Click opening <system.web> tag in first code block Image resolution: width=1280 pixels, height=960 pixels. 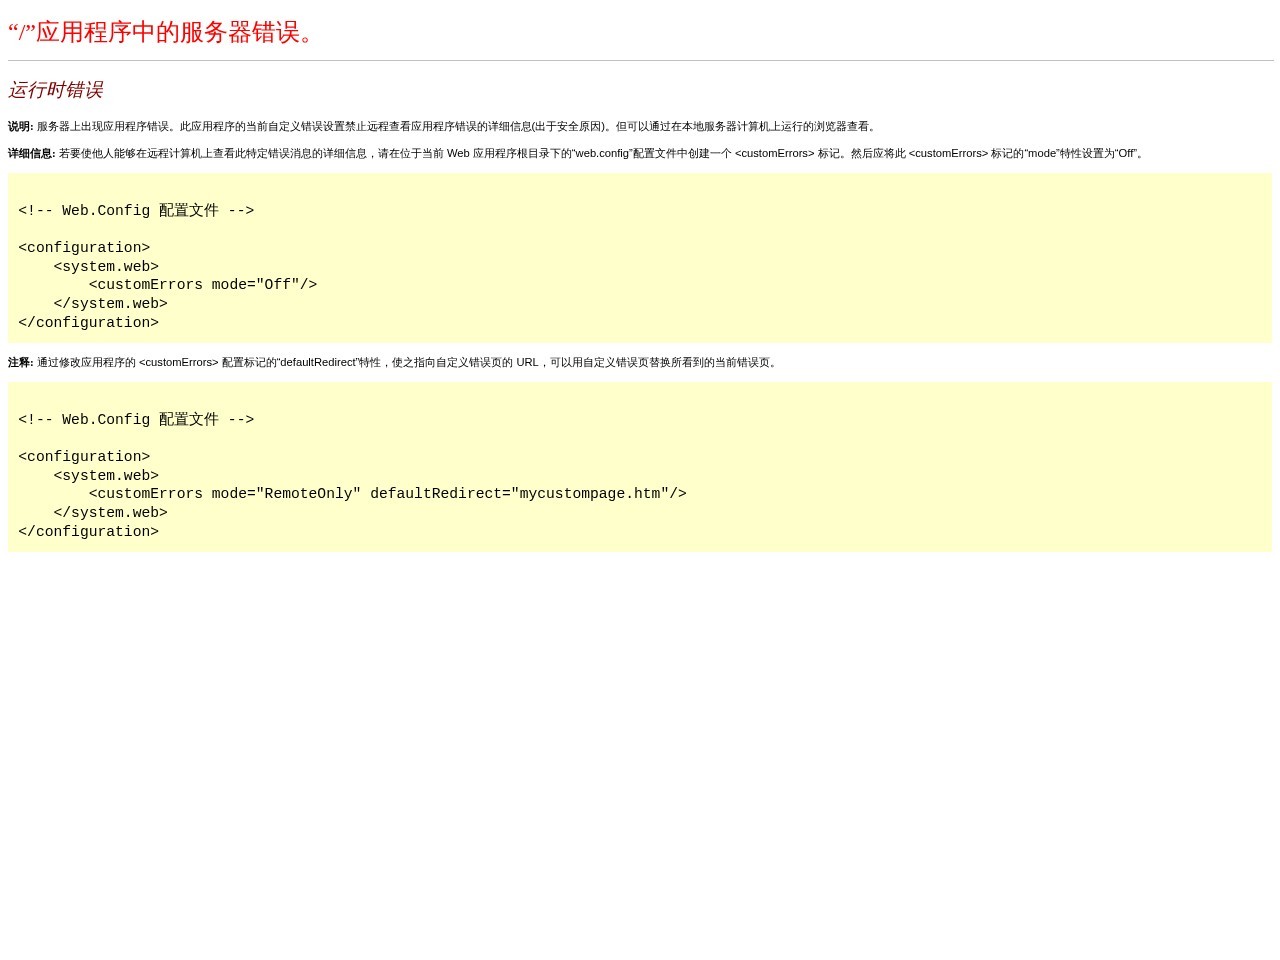[106, 267]
